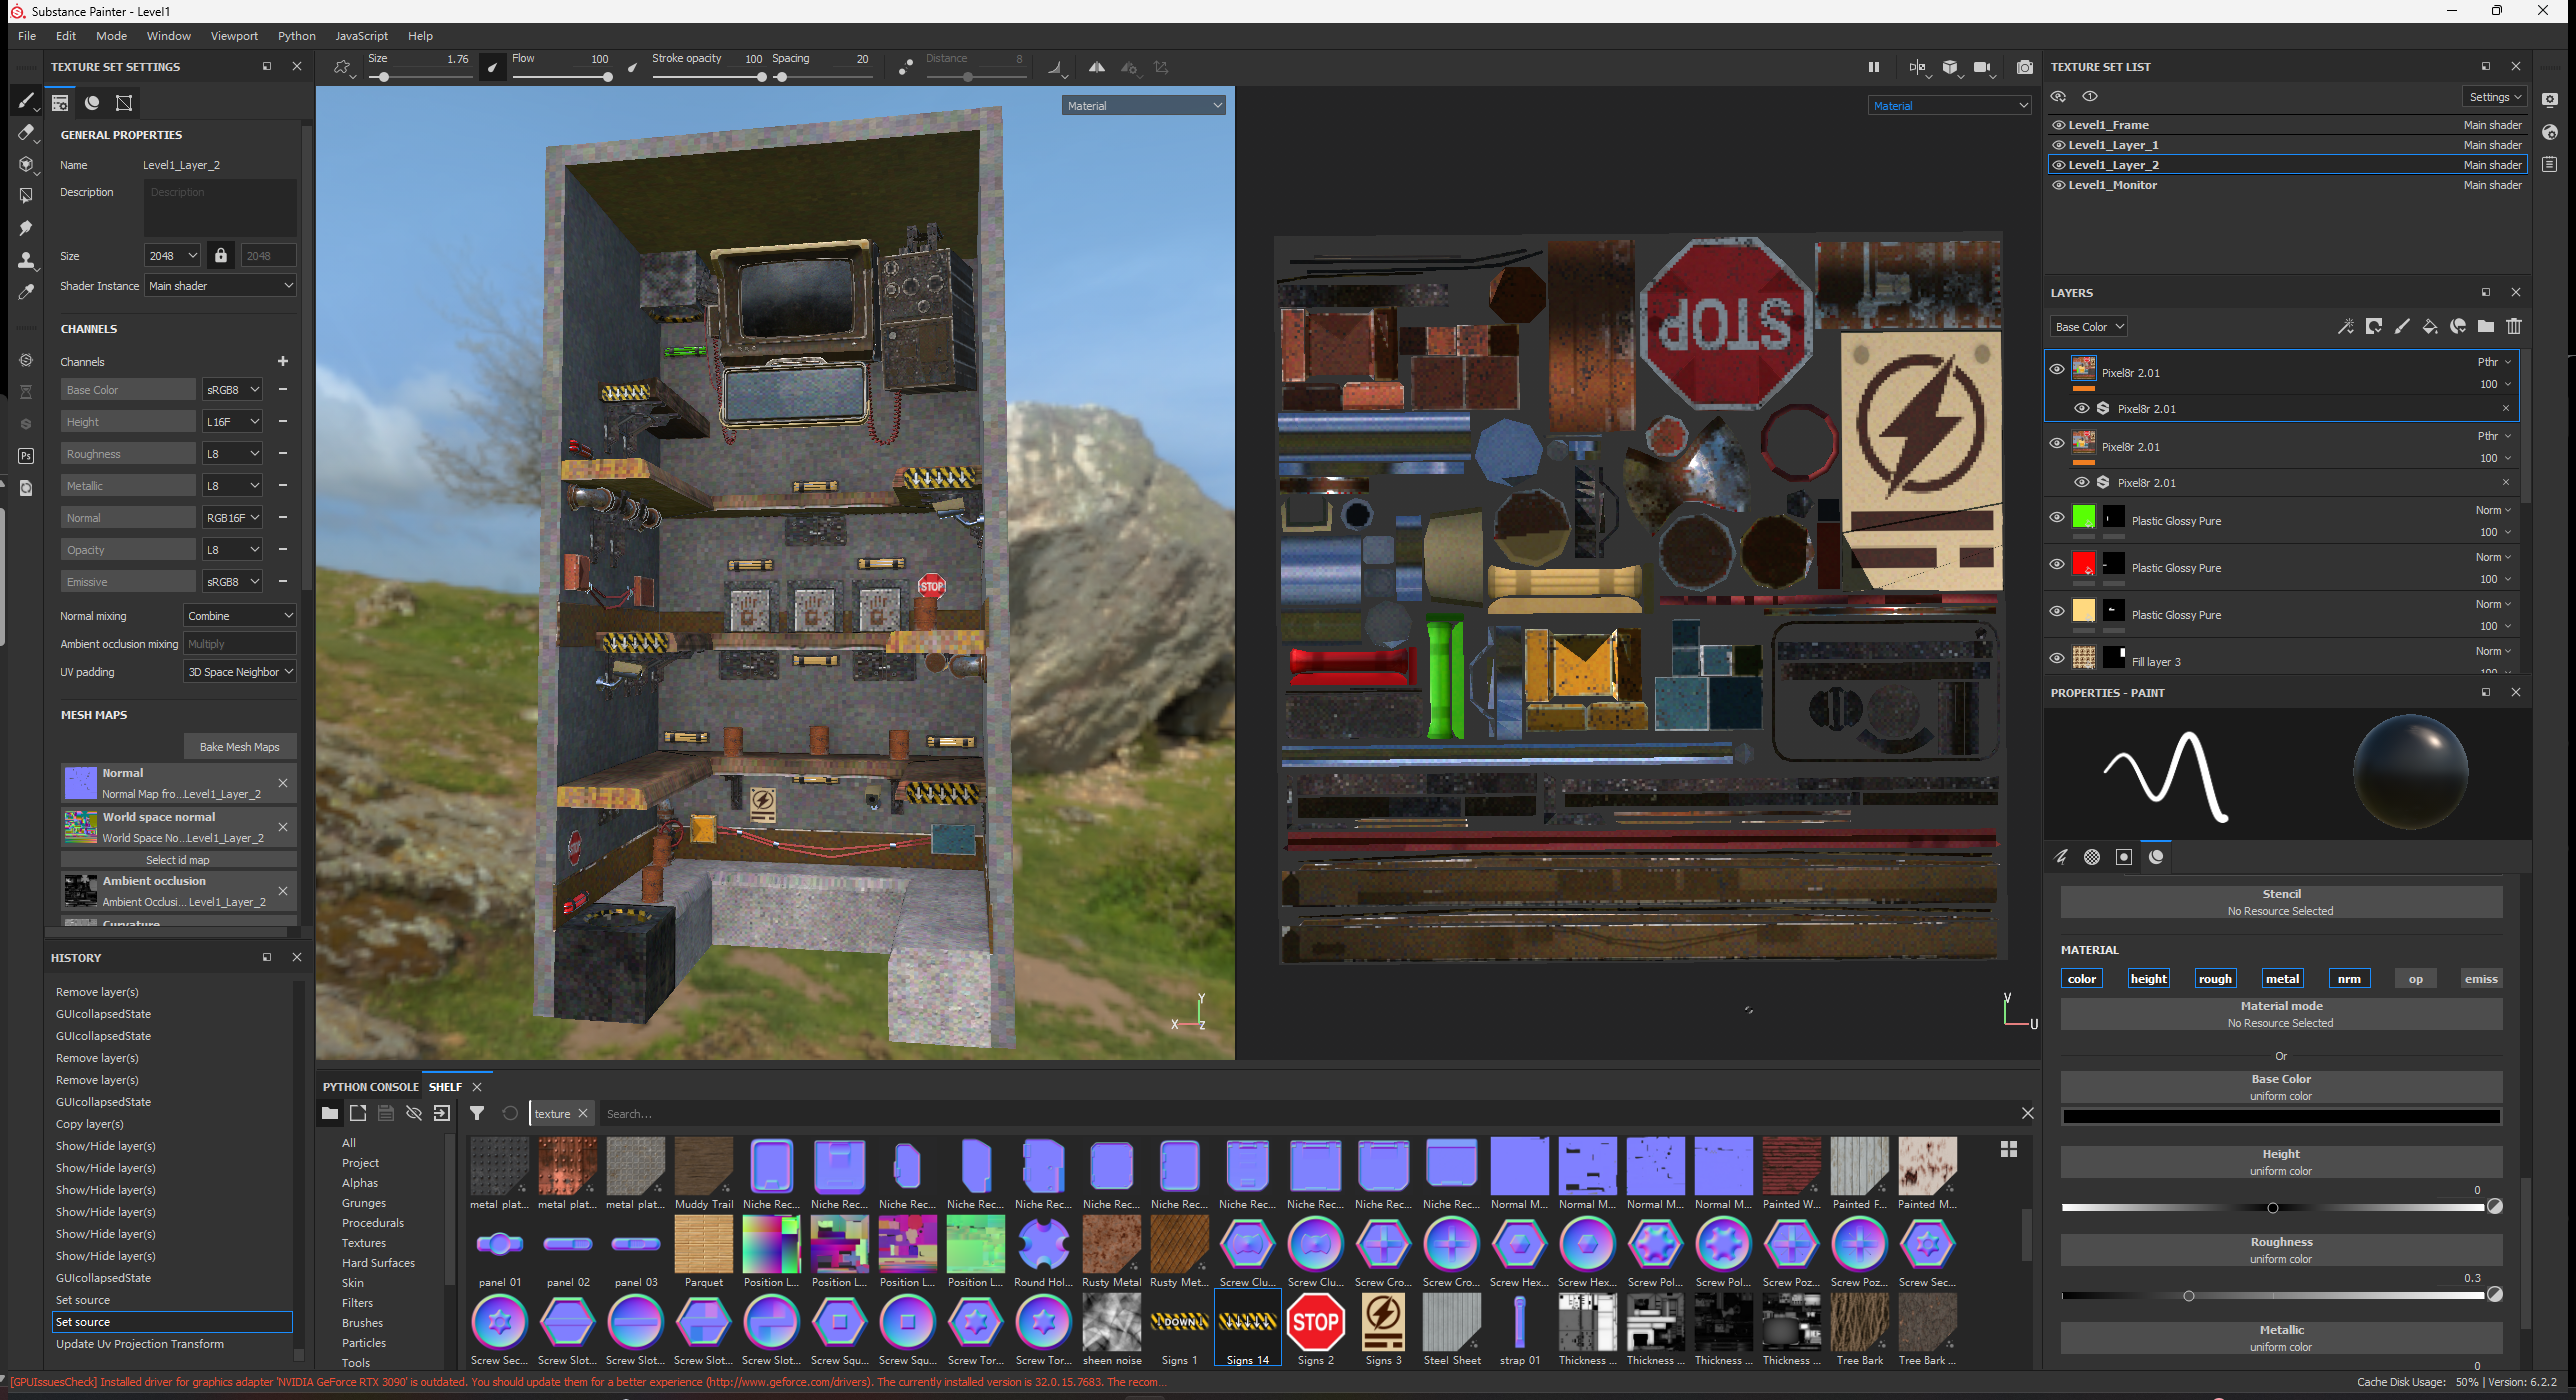Switch to the Python Console tab

tap(370, 1087)
